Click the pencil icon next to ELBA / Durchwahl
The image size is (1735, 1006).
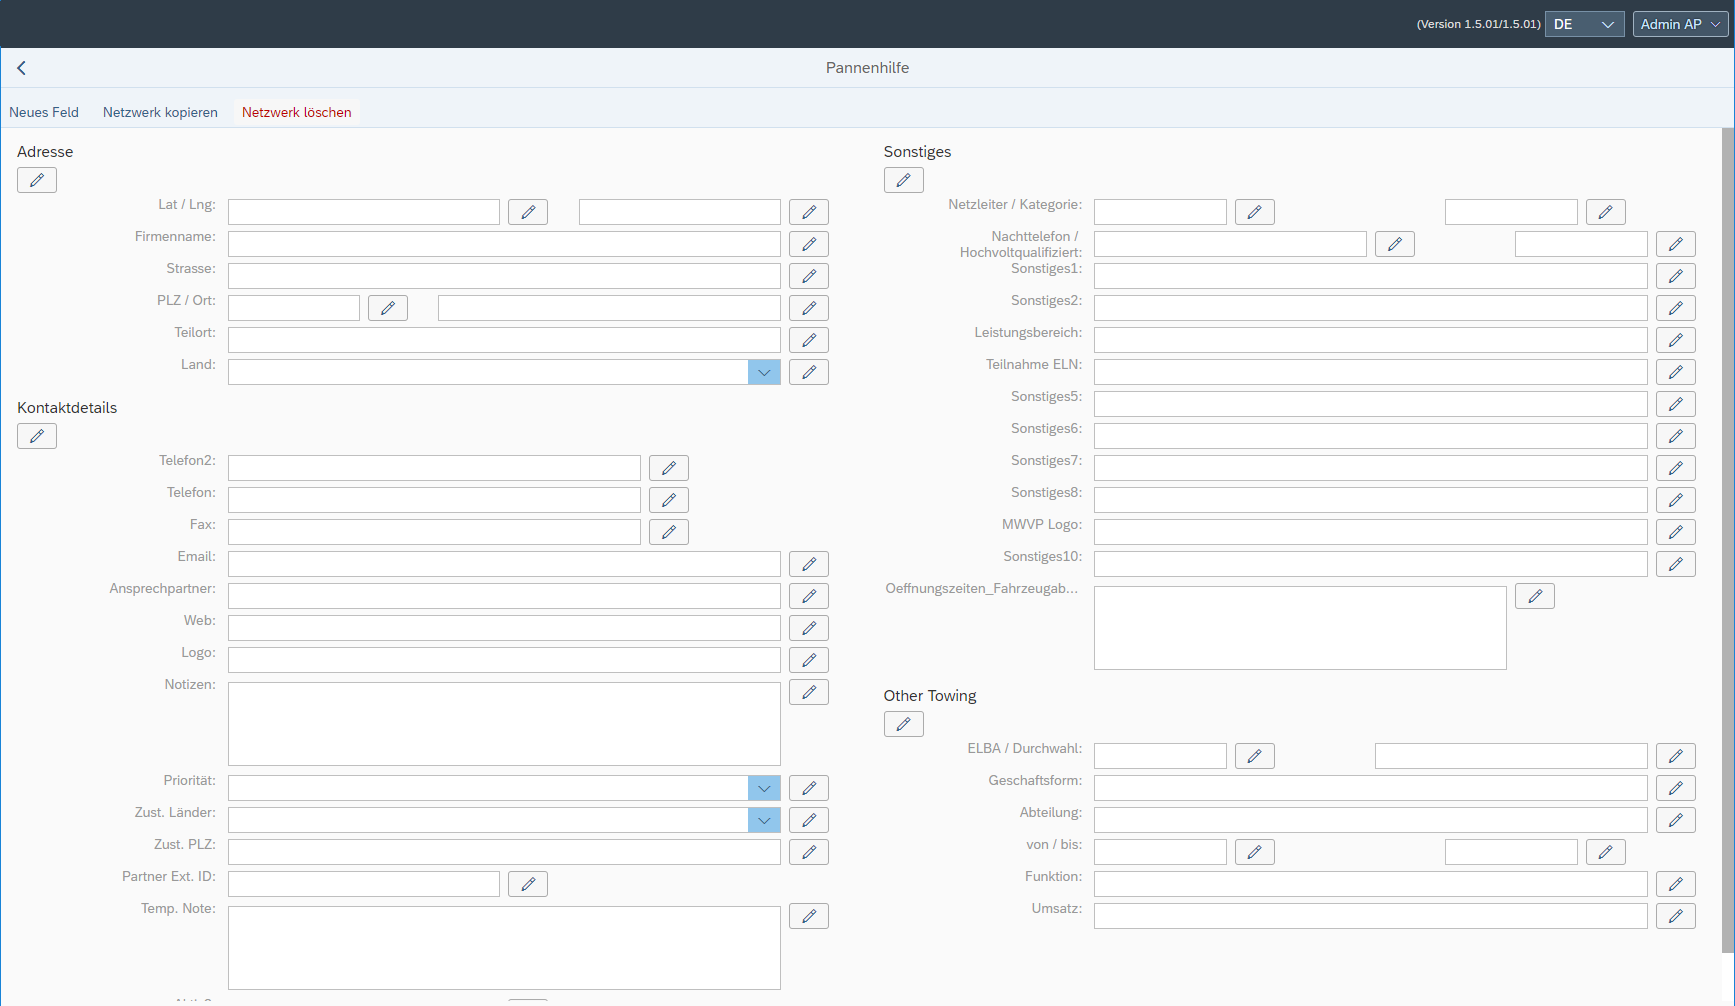(1254, 755)
